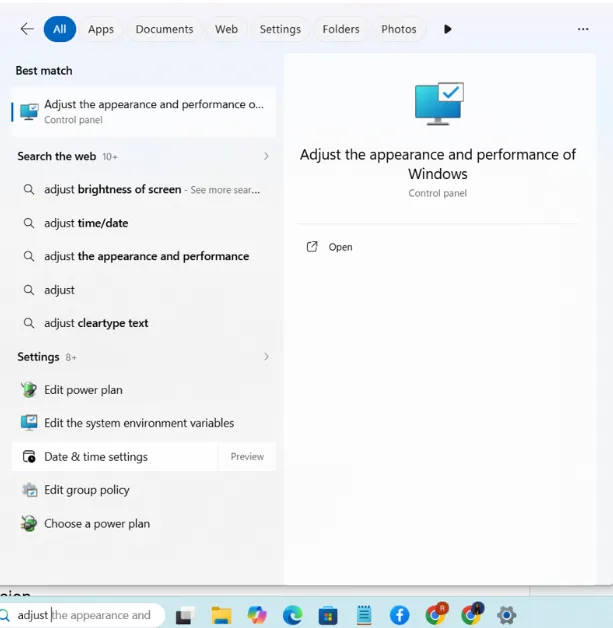The image size is (613, 628).
Task: Switch to the Apps filter tab
Action: pos(101,29)
